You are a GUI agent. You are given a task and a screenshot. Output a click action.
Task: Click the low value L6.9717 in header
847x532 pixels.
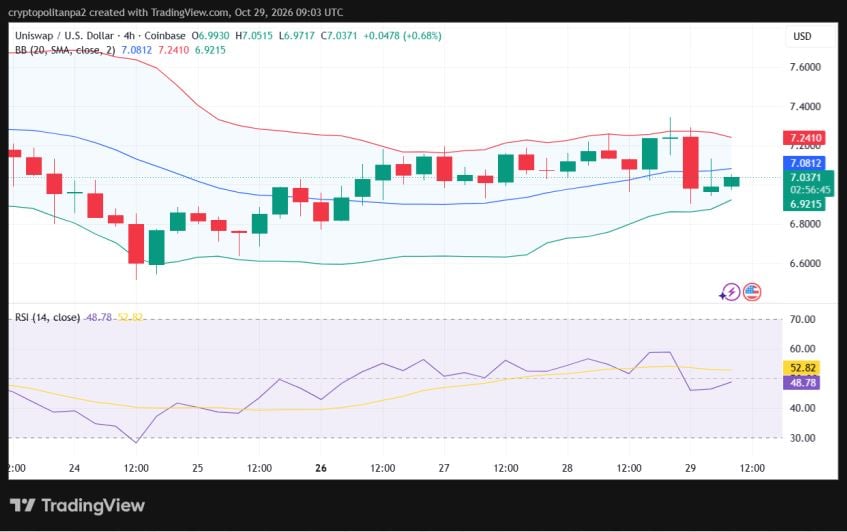(297, 36)
